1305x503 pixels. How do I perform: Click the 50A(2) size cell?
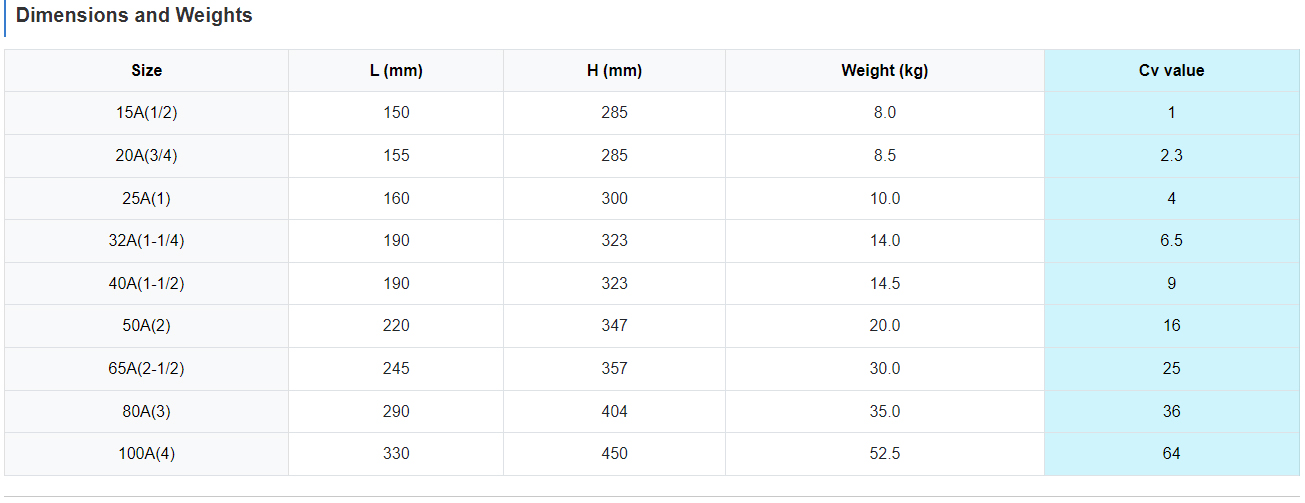146,326
